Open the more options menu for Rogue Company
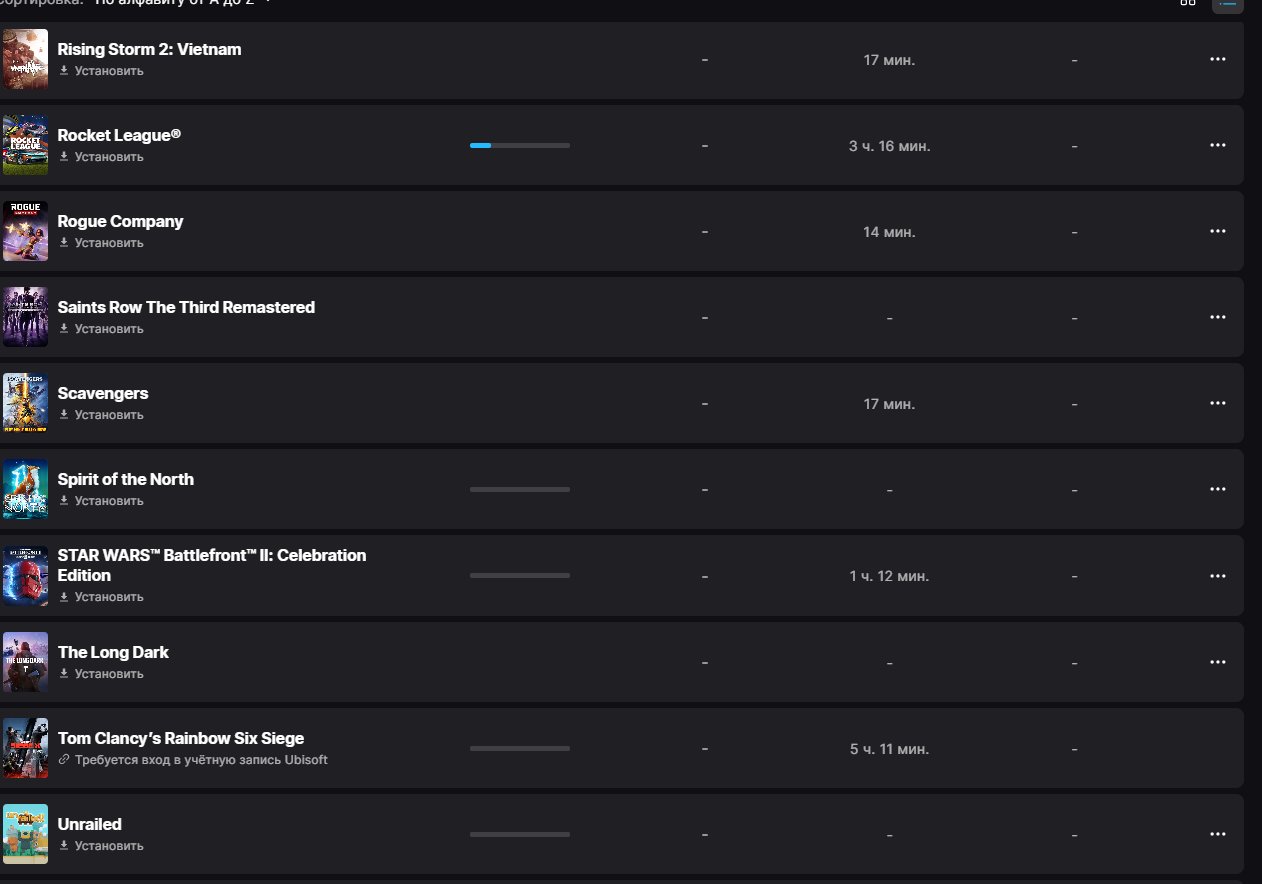1262x884 pixels. 1217,231
